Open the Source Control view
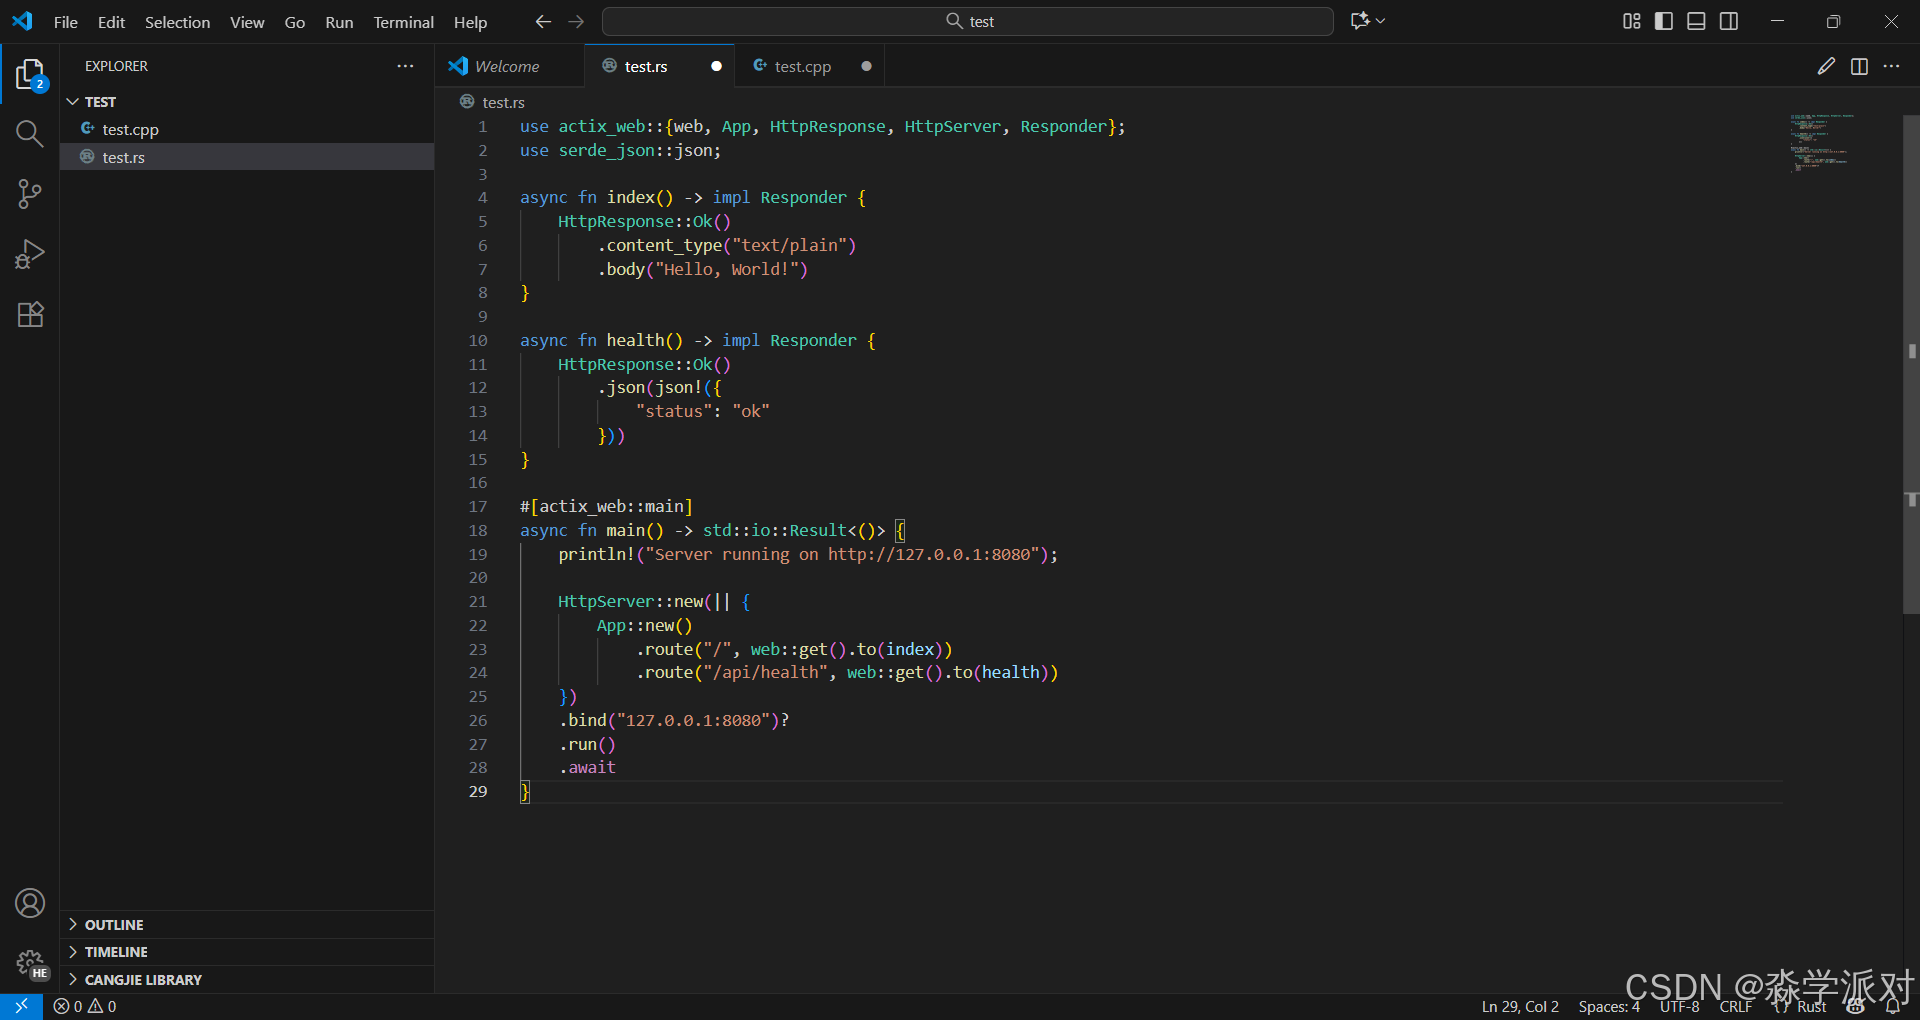The width and height of the screenshot is (1920, 1020). click(x=30, y=194)
